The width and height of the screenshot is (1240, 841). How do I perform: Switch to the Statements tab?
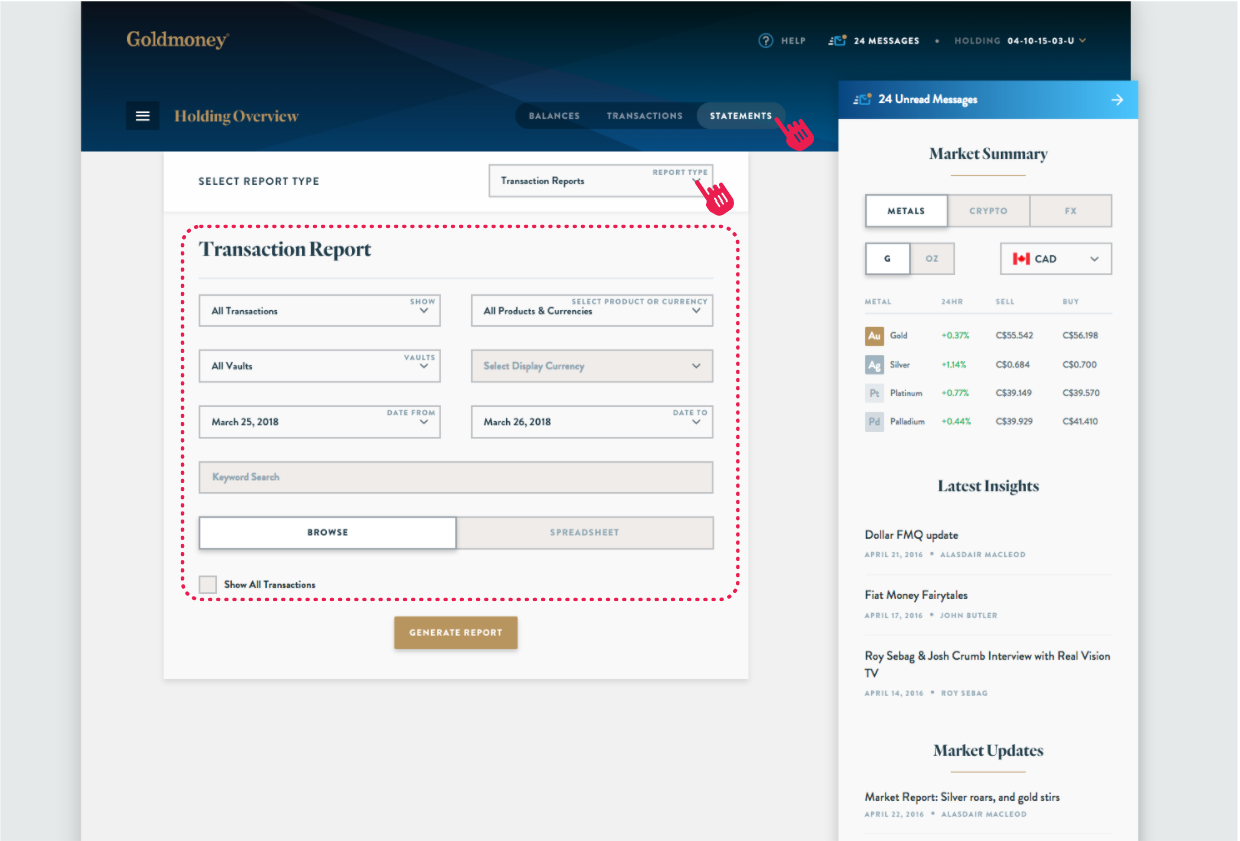tap(741, 116)
